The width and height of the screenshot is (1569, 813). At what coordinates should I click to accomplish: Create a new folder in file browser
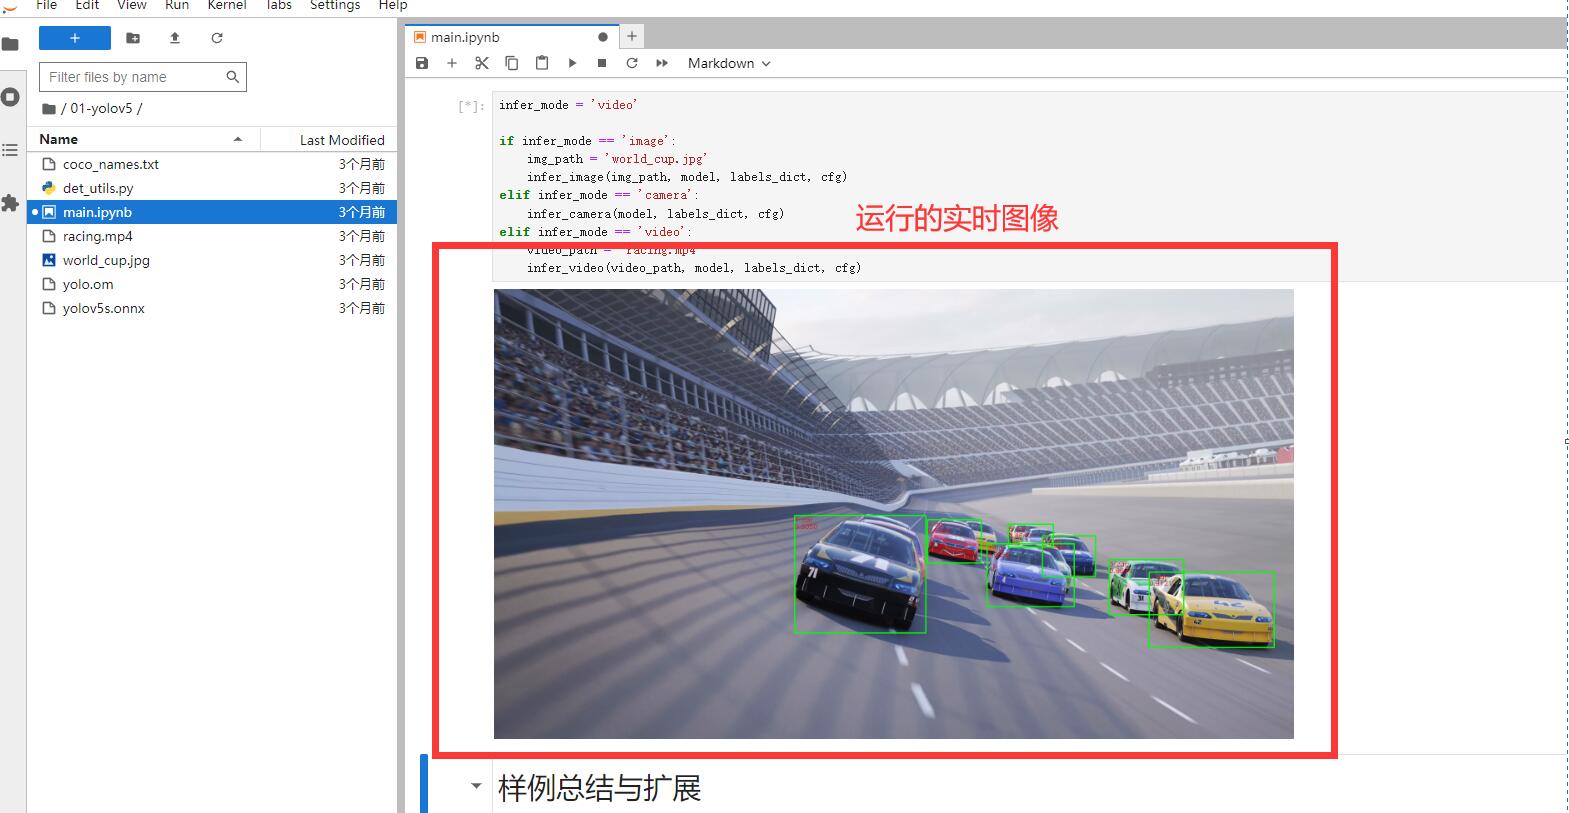pos(133,38)
